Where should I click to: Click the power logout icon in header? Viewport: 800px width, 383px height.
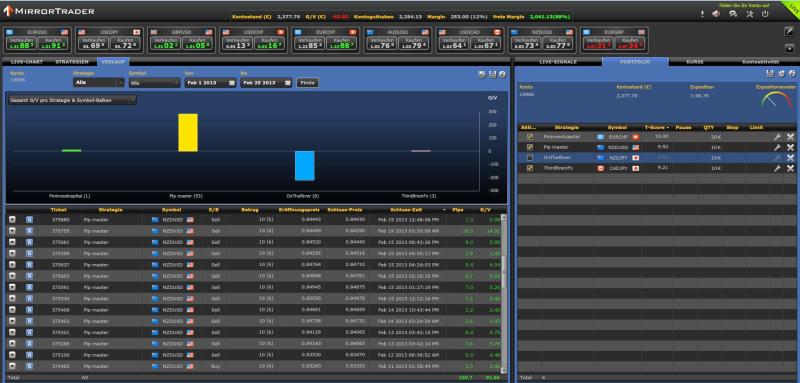tap(765, 14)
